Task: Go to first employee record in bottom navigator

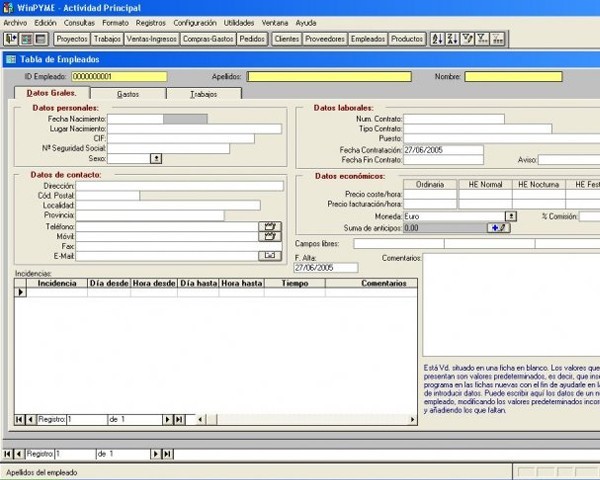Action: [x=7, y=454]
